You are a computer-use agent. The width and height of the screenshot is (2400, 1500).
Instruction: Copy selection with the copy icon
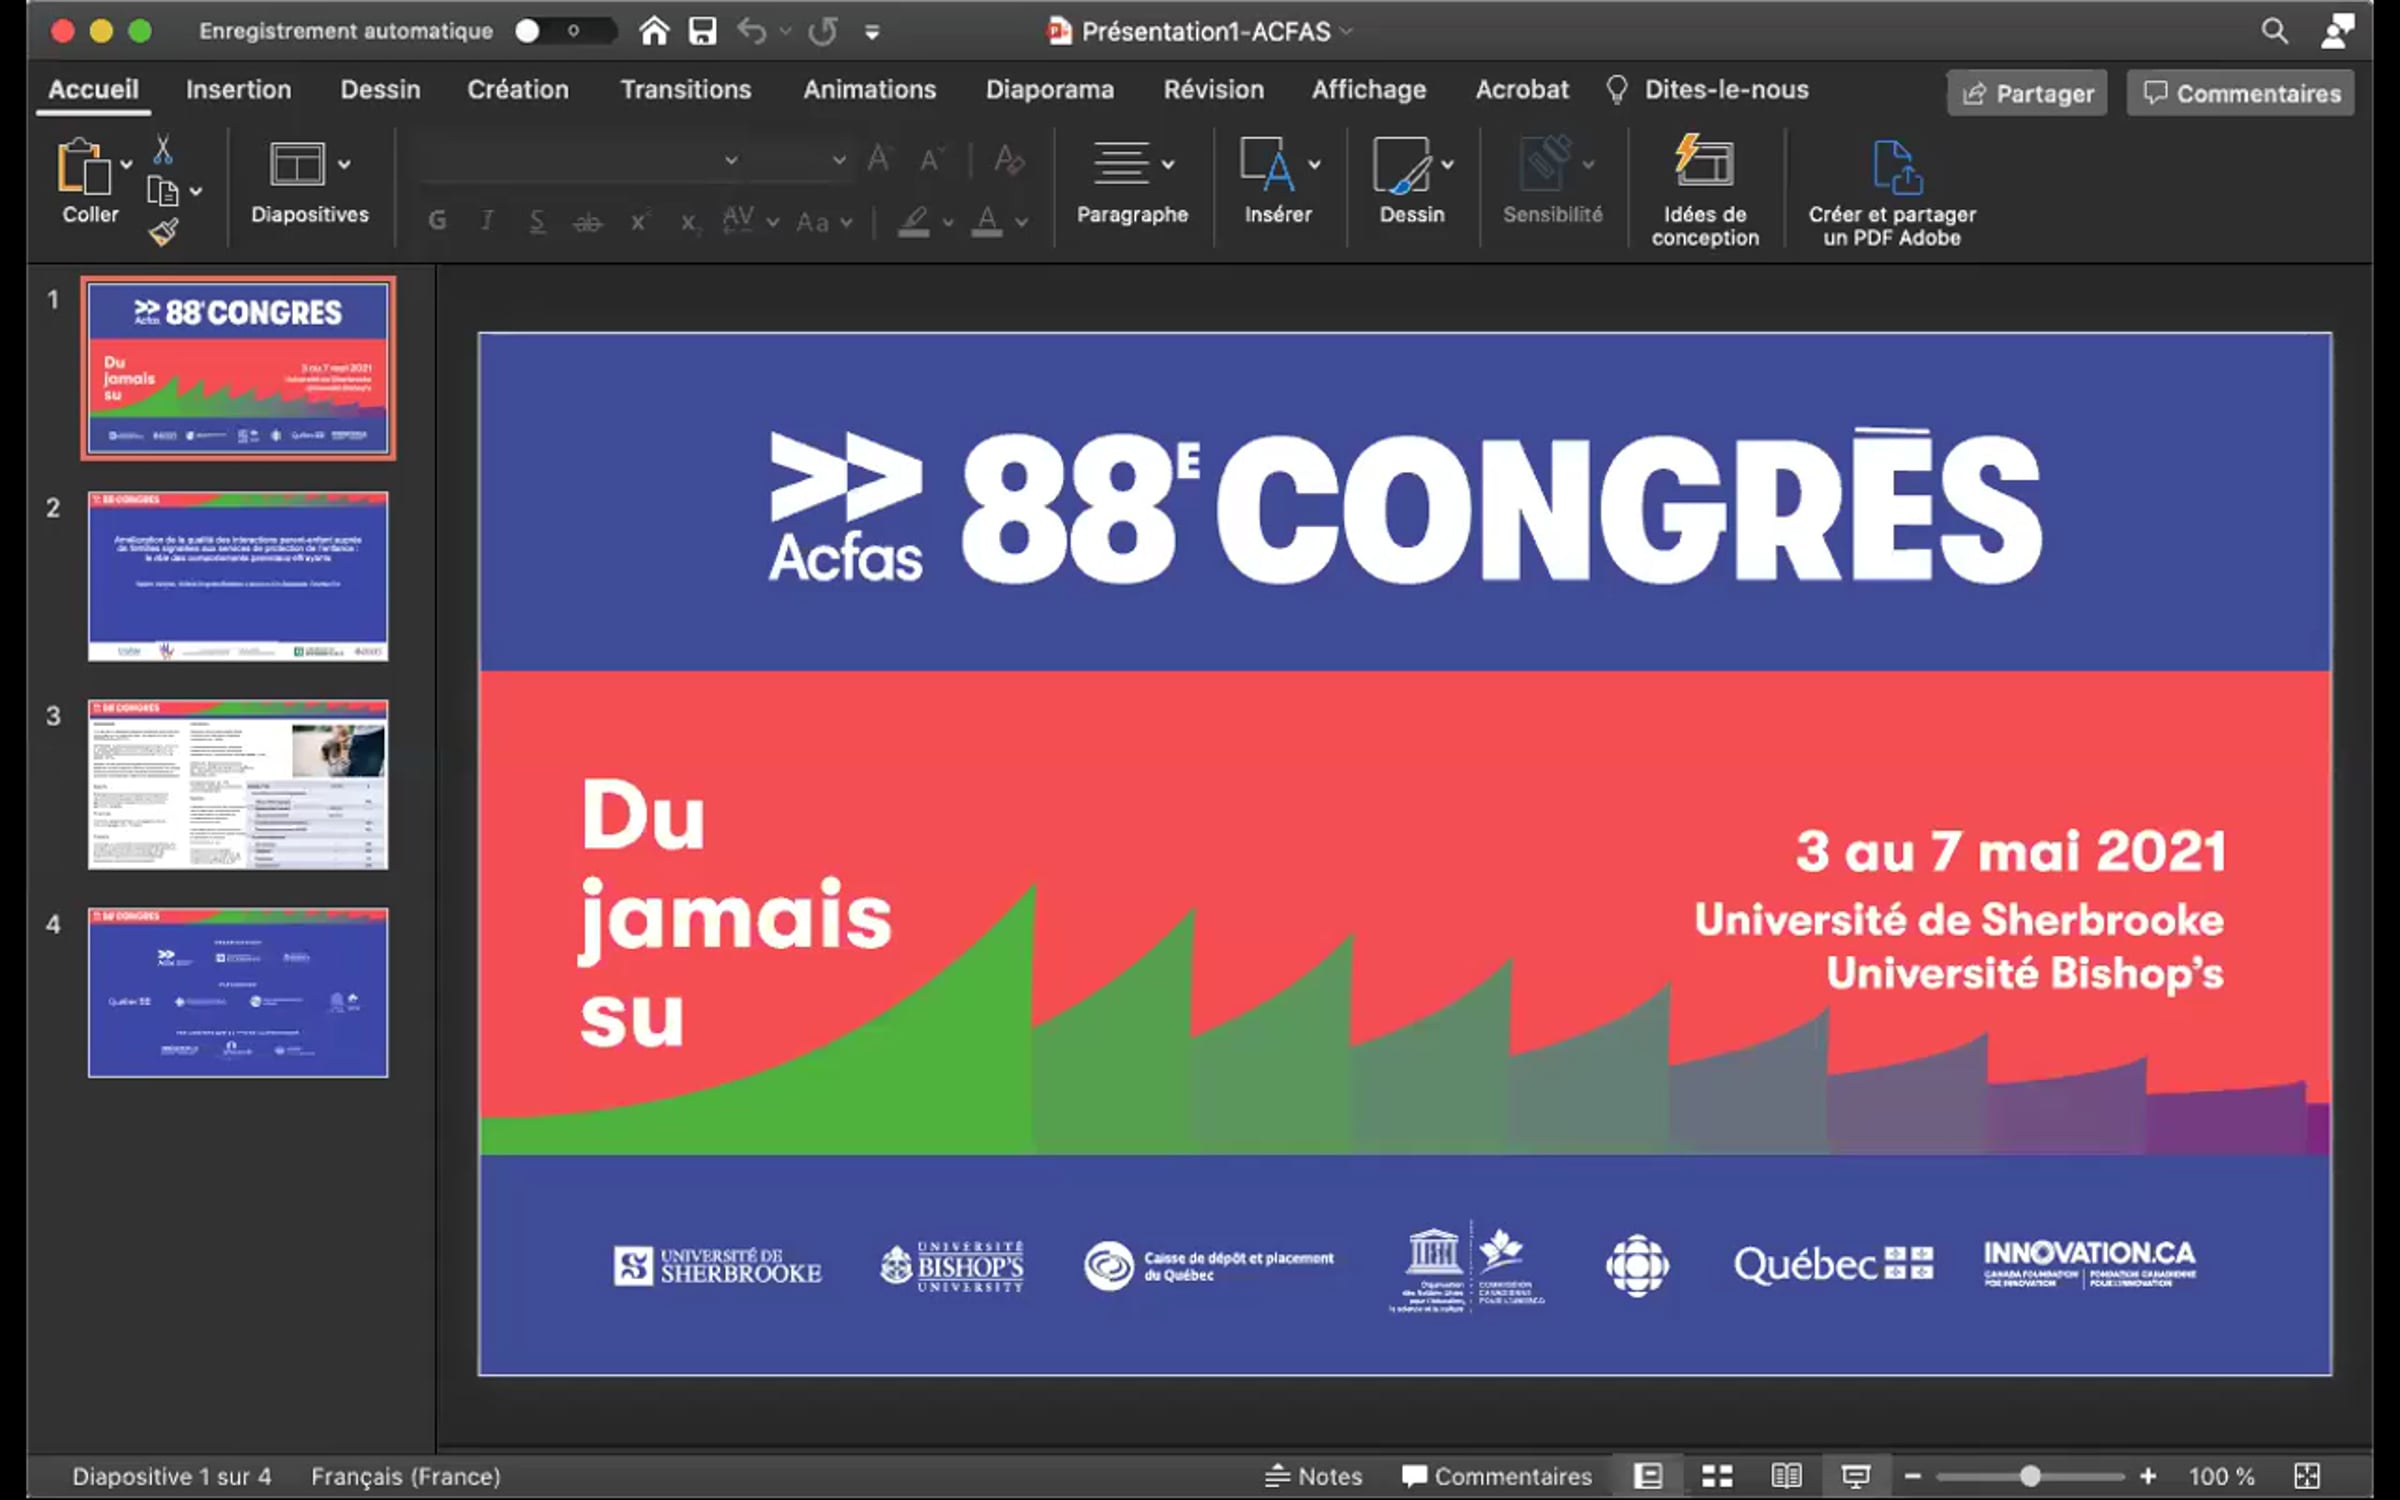162,190
